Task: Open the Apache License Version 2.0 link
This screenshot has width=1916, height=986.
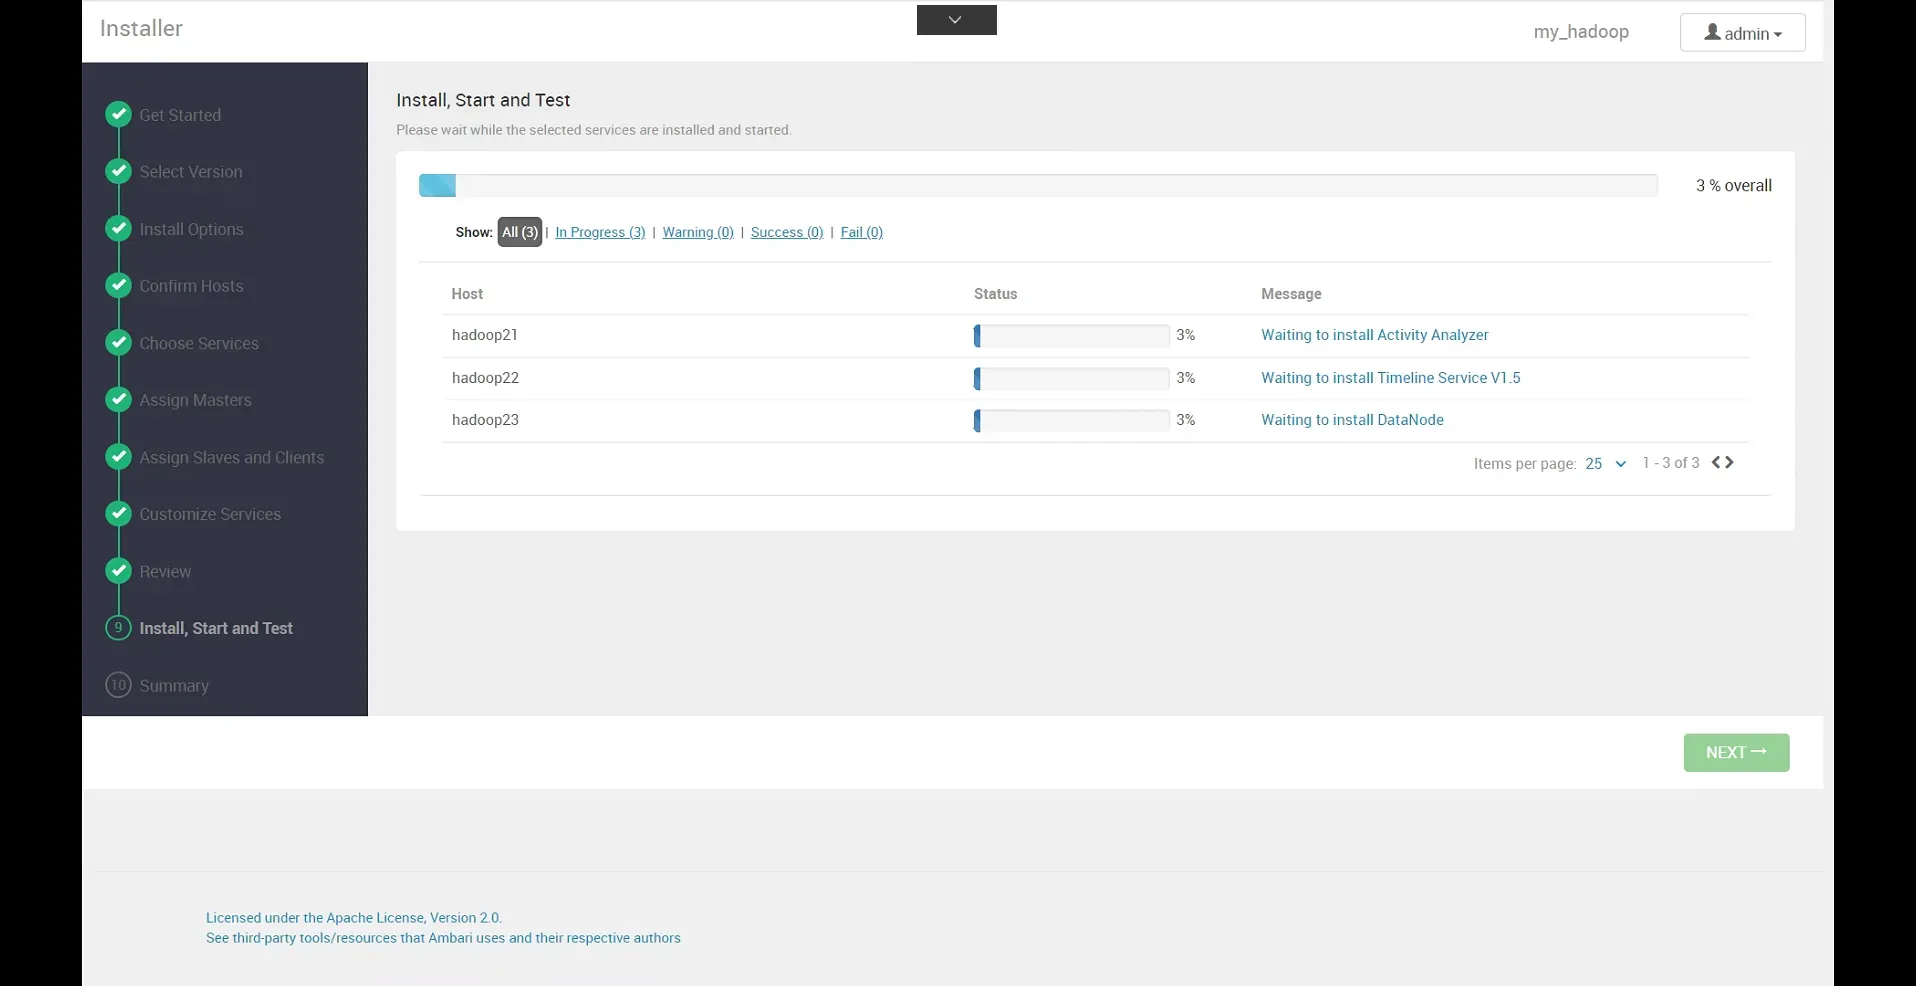Action: coord(354,918)
